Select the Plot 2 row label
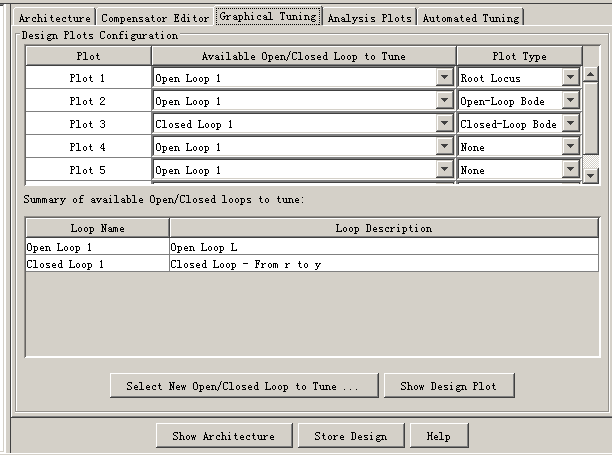The image size is (612, 455). tap(88, 101)
